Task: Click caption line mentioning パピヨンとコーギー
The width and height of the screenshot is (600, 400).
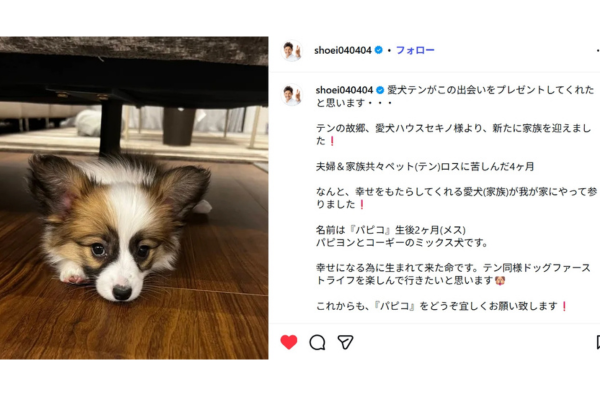Action: pyautogui.click(x=402, y=243)
